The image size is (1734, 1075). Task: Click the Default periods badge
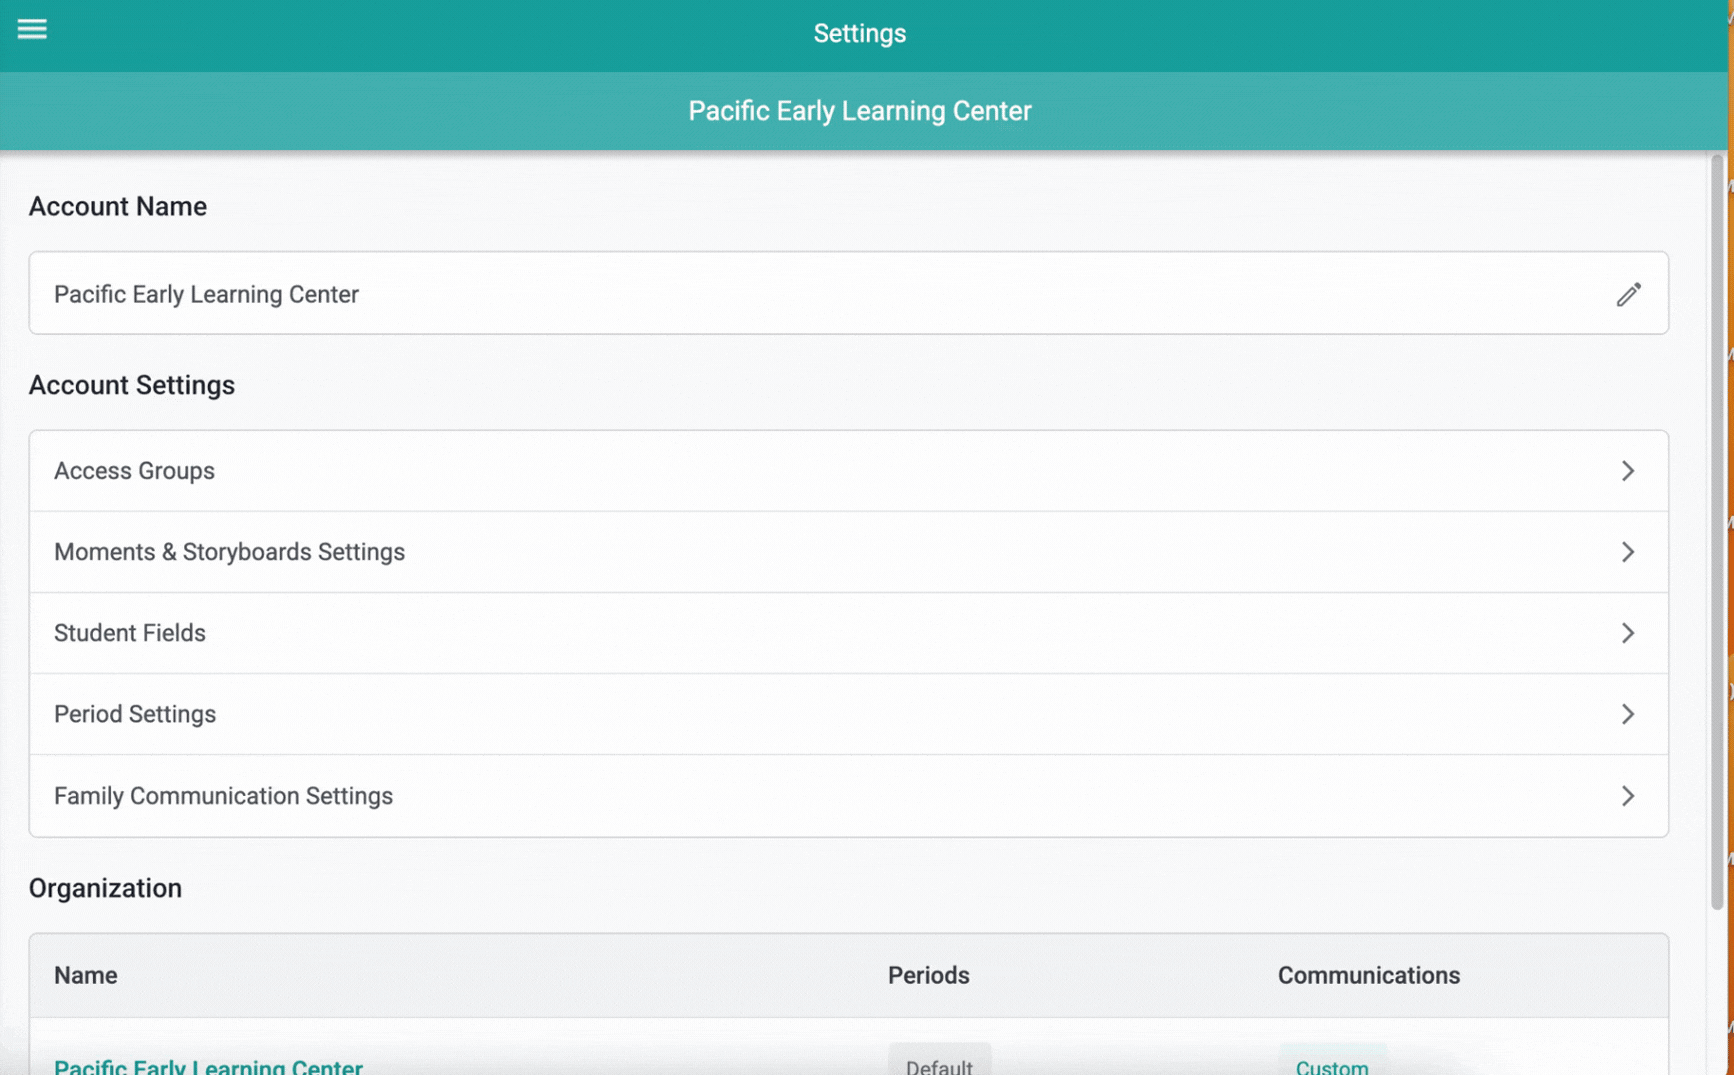pyautogui.click(x=939, y=1062)
